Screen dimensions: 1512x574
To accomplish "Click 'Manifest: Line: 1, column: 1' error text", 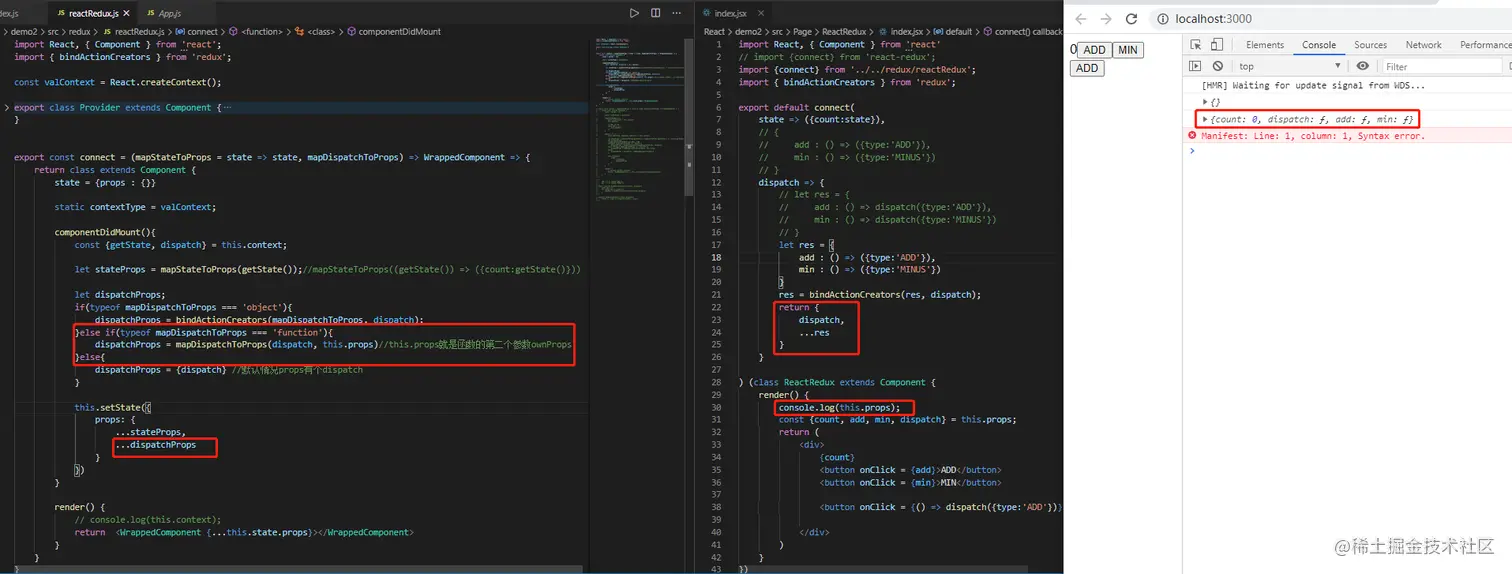I will coord(1313,135).
